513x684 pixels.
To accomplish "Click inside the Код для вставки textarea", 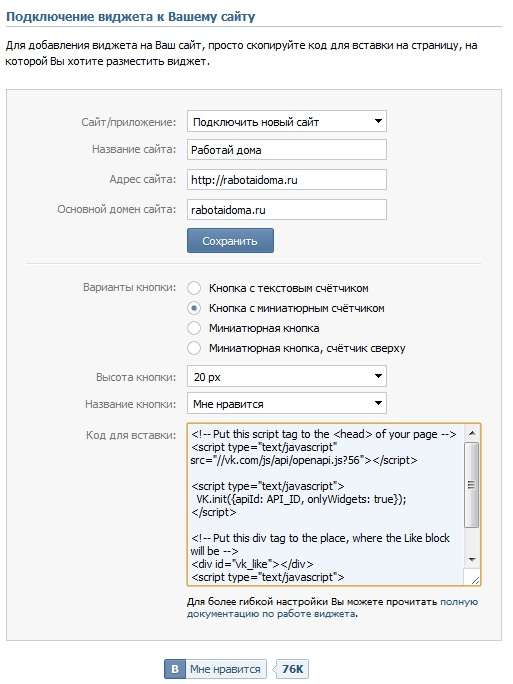I will click(325, 504).
